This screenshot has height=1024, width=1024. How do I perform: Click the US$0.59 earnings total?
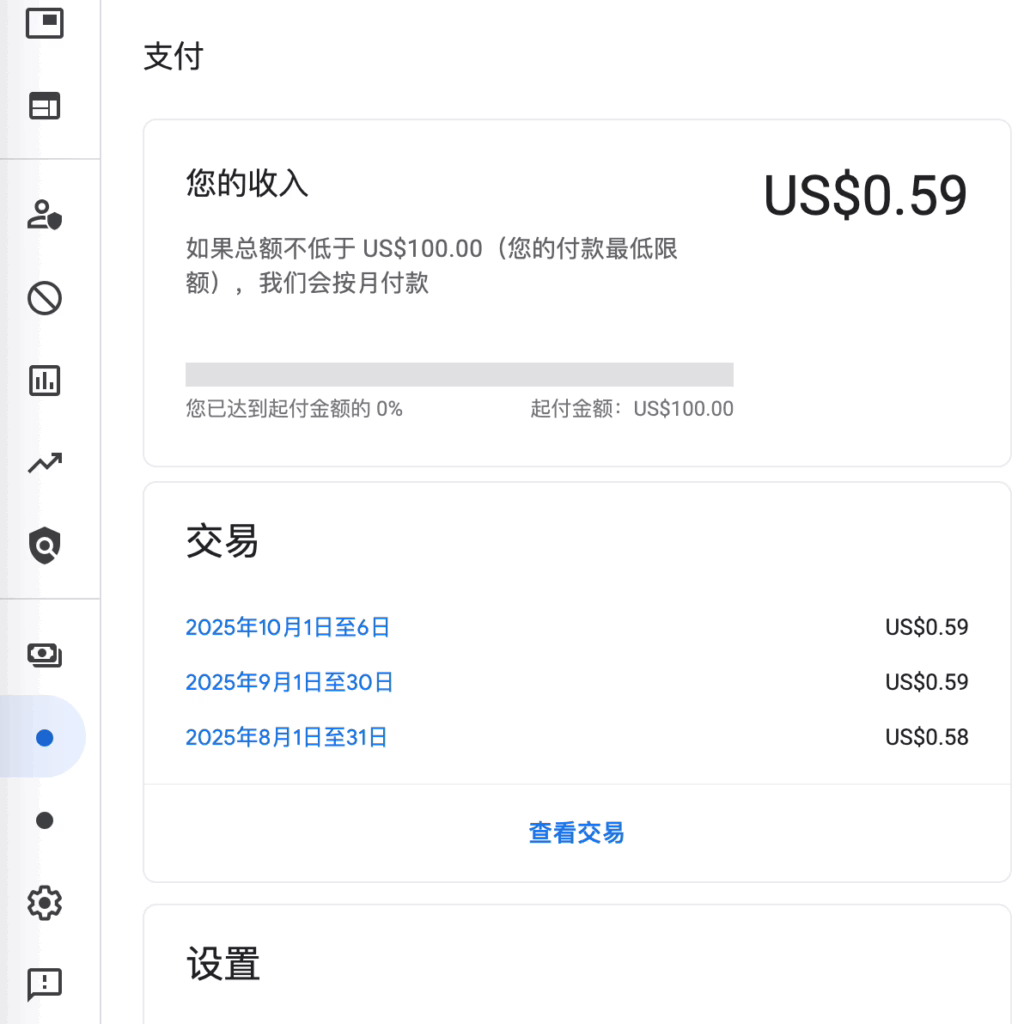click(865, 195)
